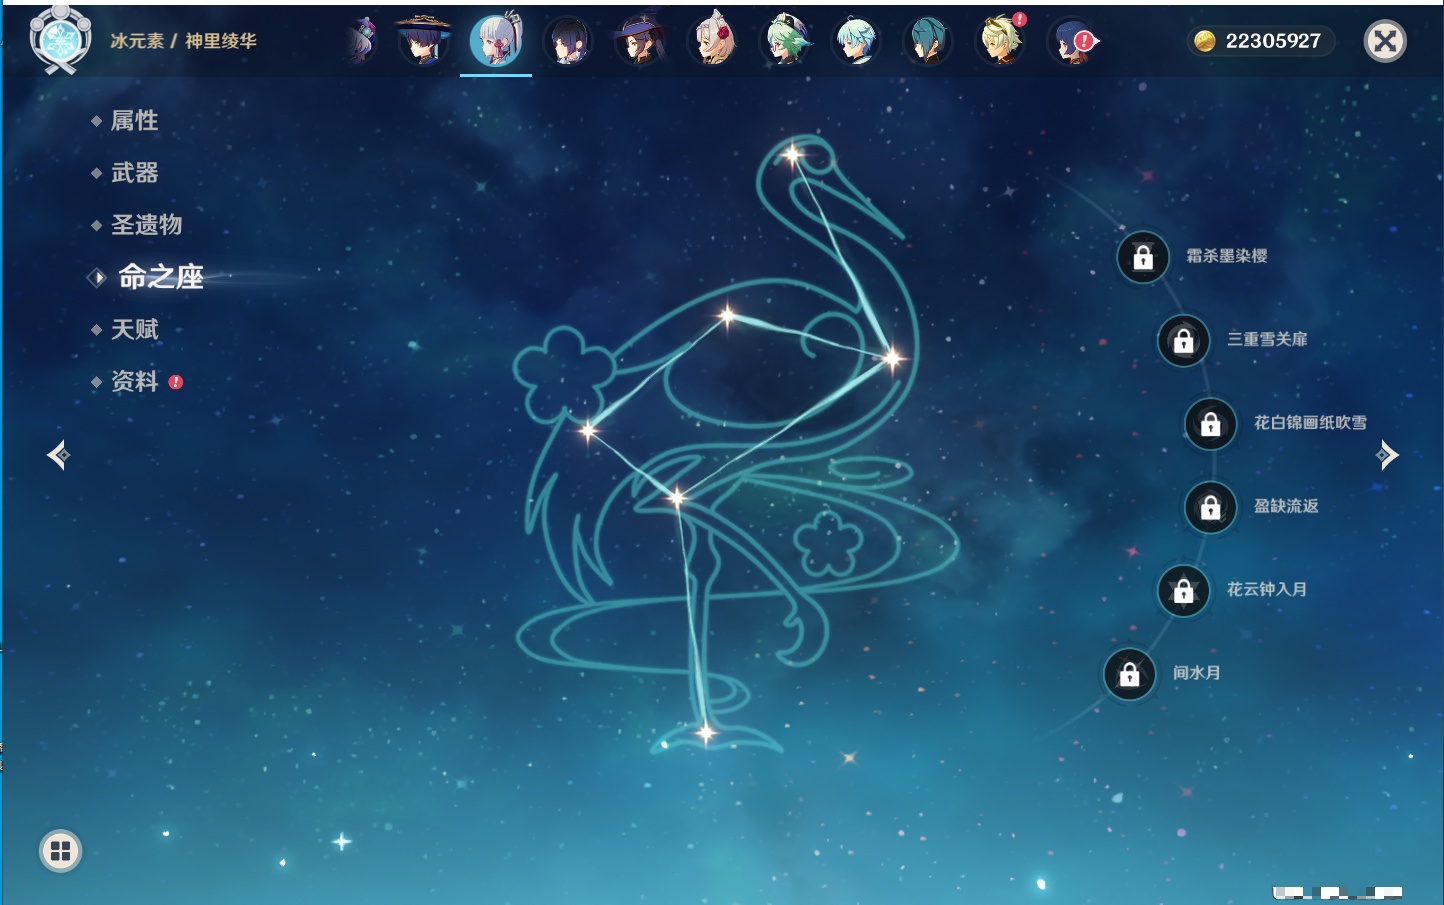
Task: Select the last dark blue-haired avatar with alert
Action: (1072, 42)
